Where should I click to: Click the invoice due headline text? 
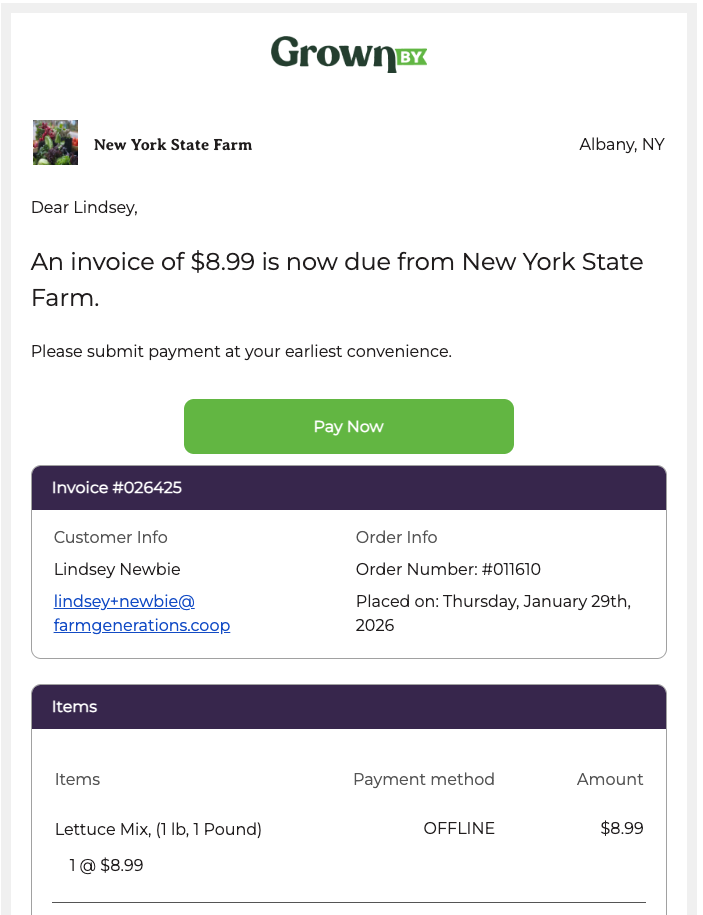coord(336,279)
